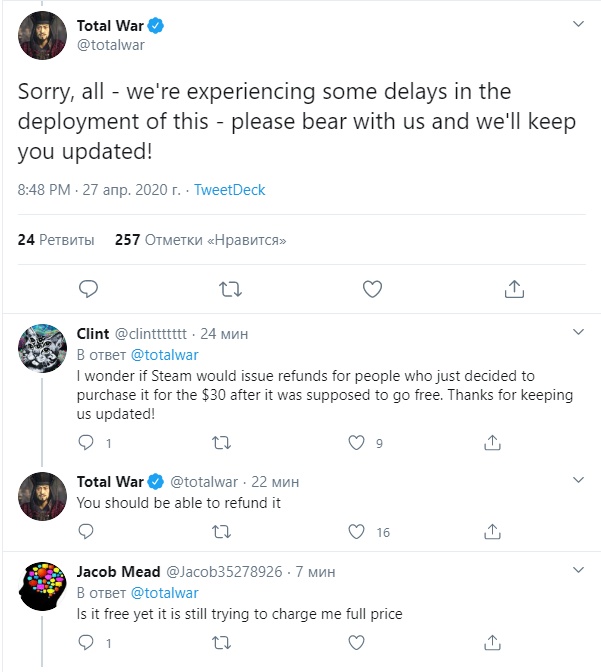Open the TweetDeck source link
The image size is (601, 672).
tap(229, 189)
